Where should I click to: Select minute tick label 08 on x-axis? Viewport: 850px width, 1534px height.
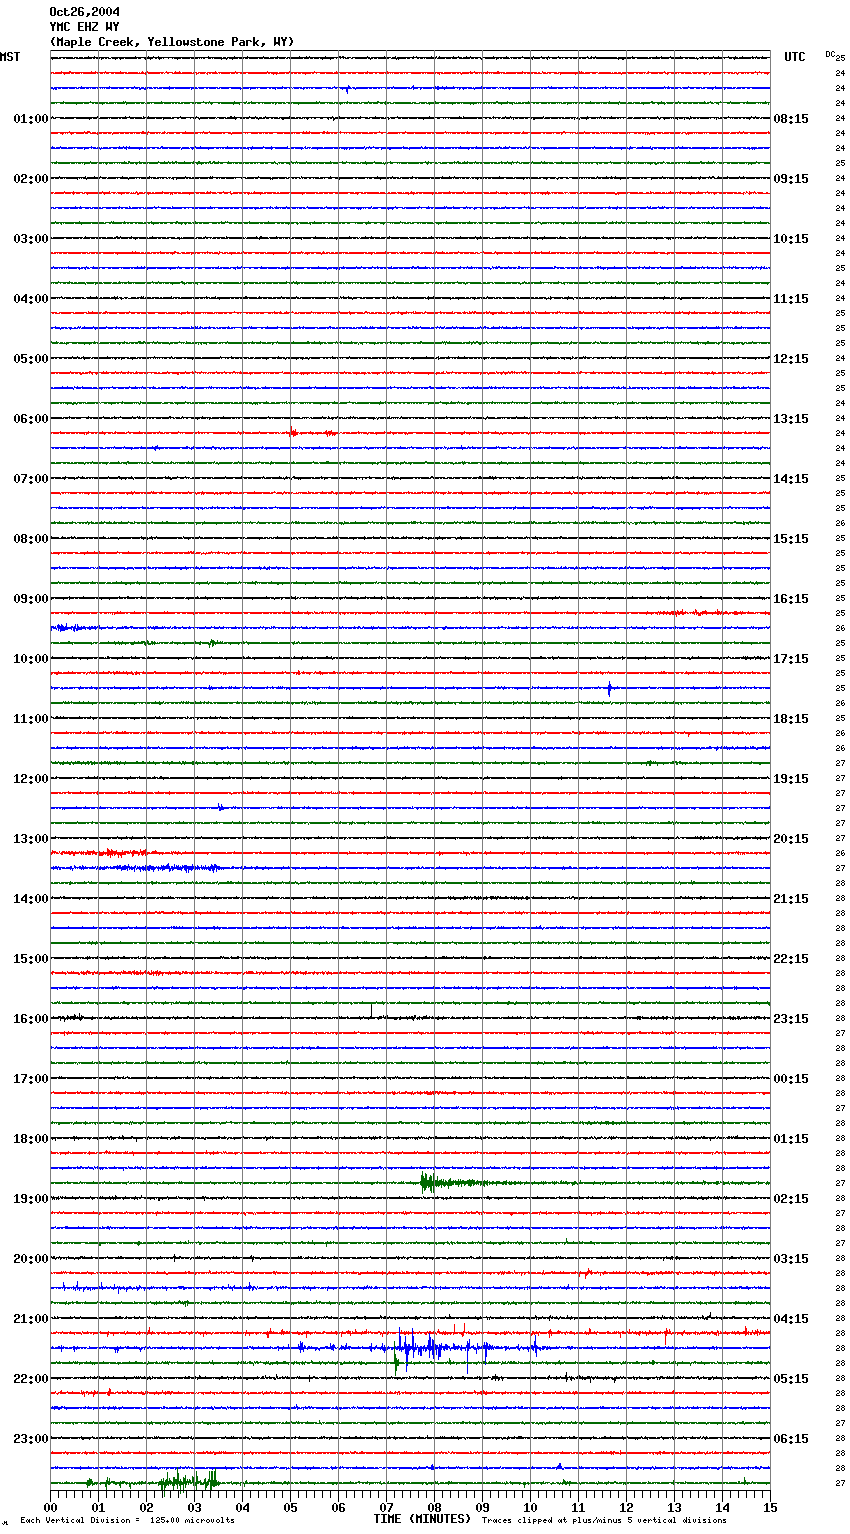[435, 1508]
